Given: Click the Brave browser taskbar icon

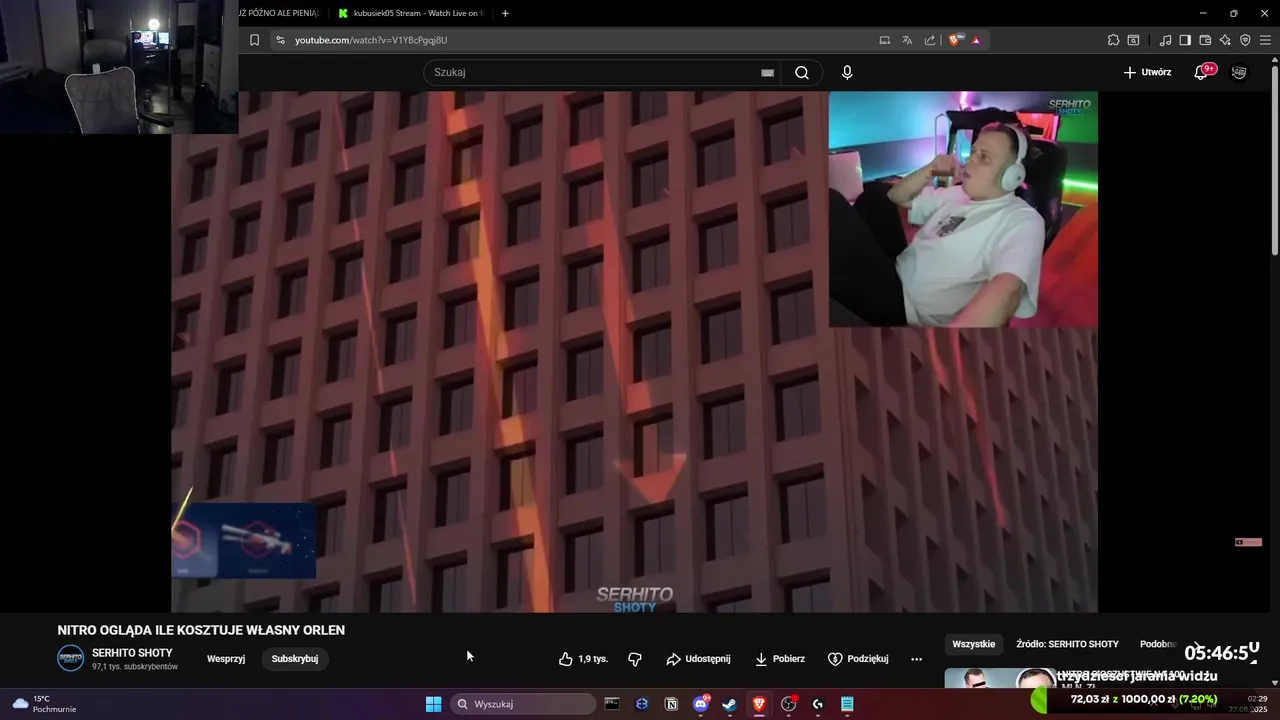Looking at the screenshot, I should point(759,704).
